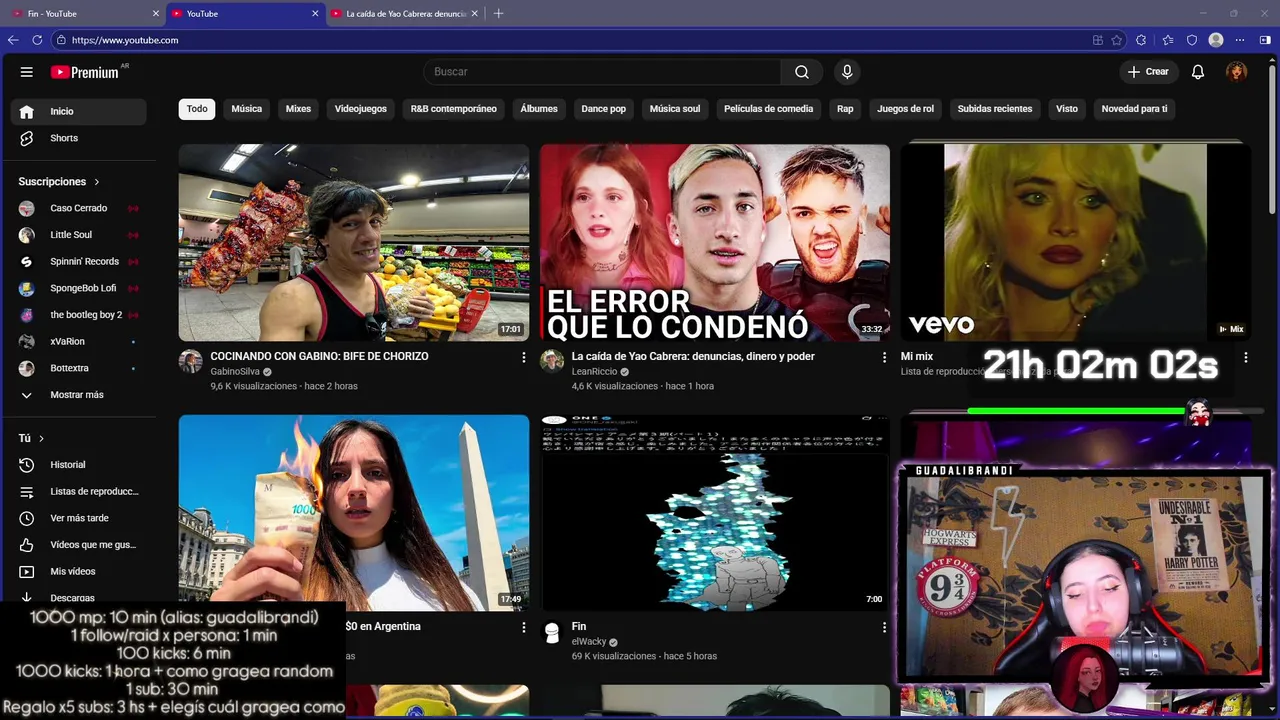Click elWacky channel avatar
The image size is (1280, 720).
(x=552, y=631)
